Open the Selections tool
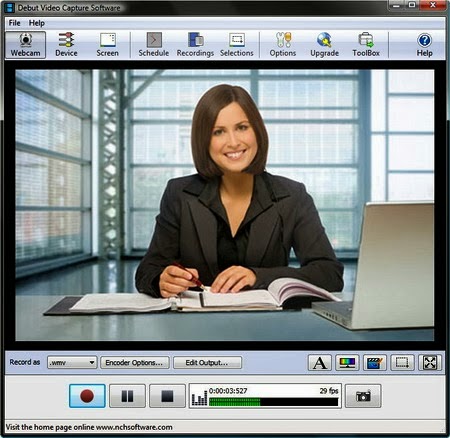This screenshot has height=438, width=450. tap(237, 45)
